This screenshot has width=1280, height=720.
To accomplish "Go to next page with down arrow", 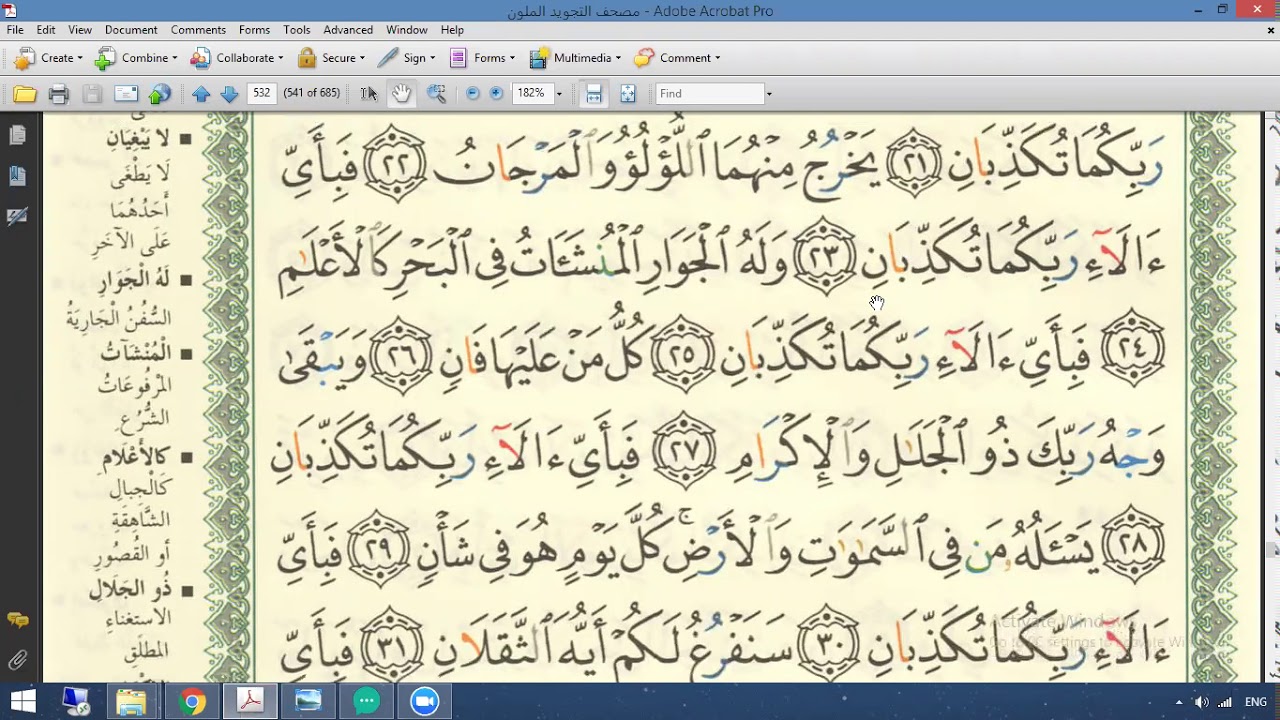I will click(229, 94).
